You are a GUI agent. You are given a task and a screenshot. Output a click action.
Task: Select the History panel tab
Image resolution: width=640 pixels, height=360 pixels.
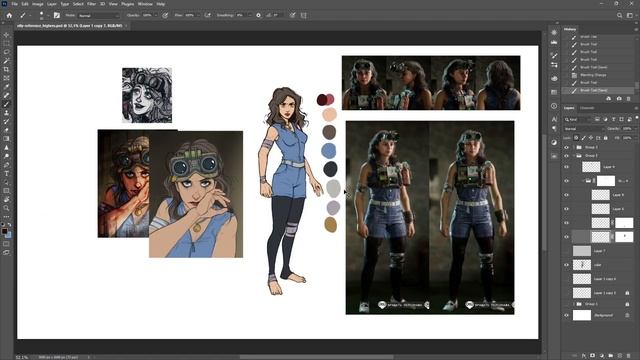pyautogui.click(x=570, y=29)
